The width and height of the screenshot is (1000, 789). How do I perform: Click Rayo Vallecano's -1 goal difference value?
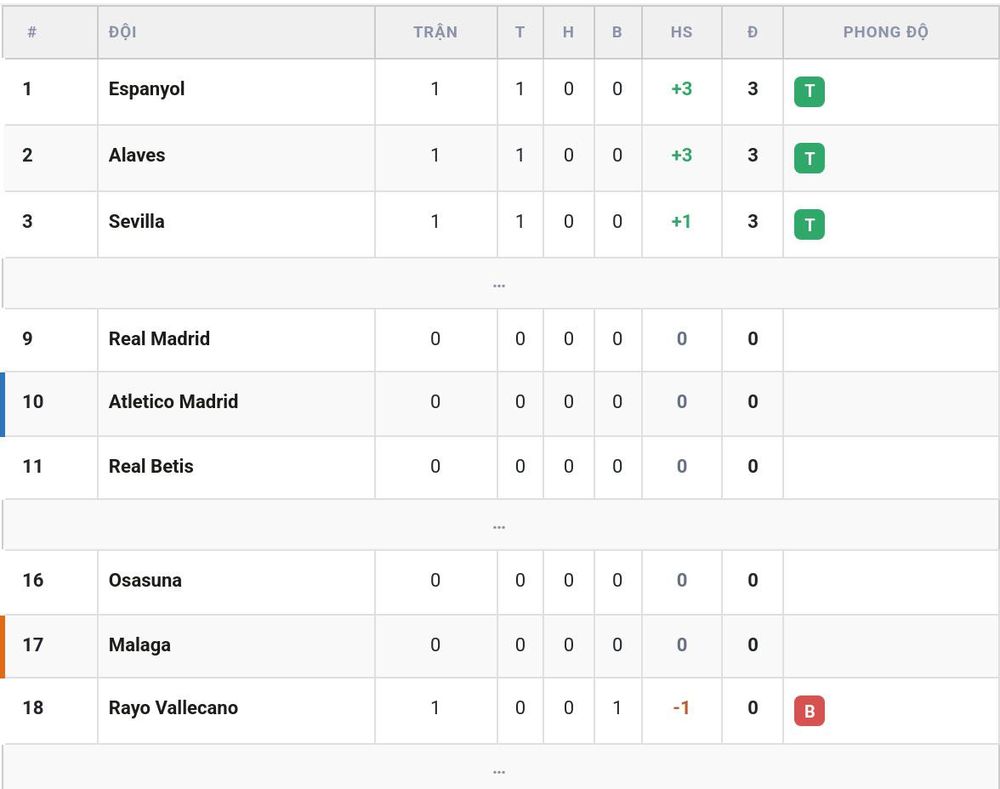681,707
